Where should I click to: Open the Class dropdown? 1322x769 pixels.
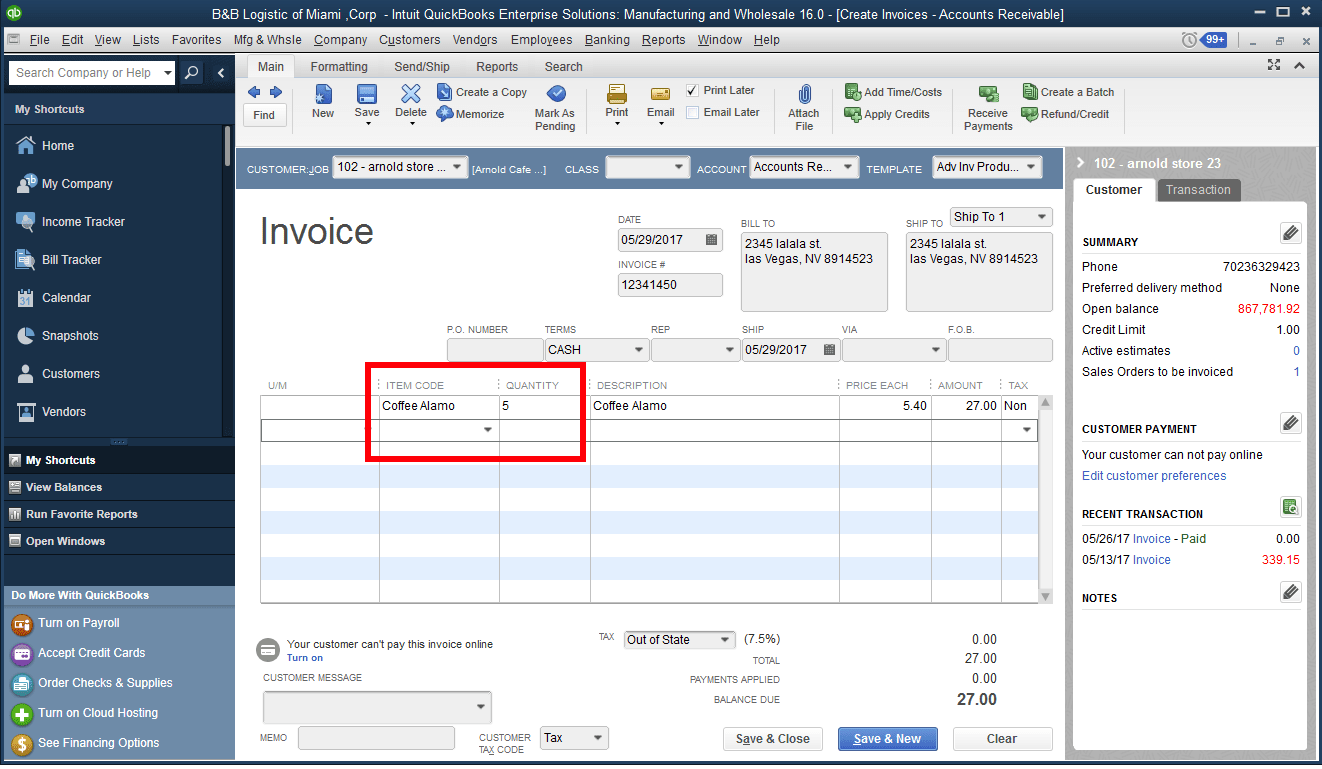point(679,167)
